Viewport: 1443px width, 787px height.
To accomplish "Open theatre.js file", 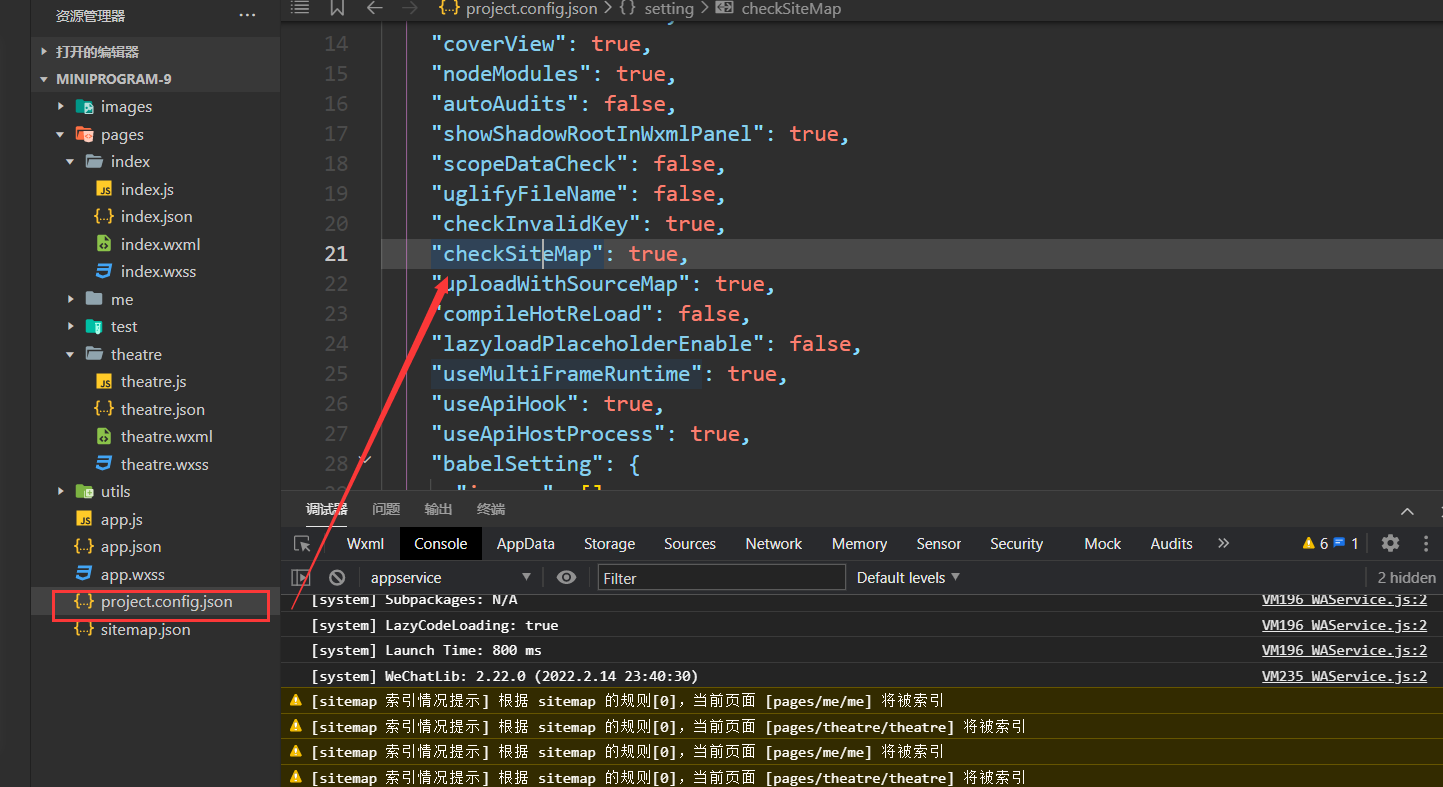I will pyautogui.click(x=155, y=382).
